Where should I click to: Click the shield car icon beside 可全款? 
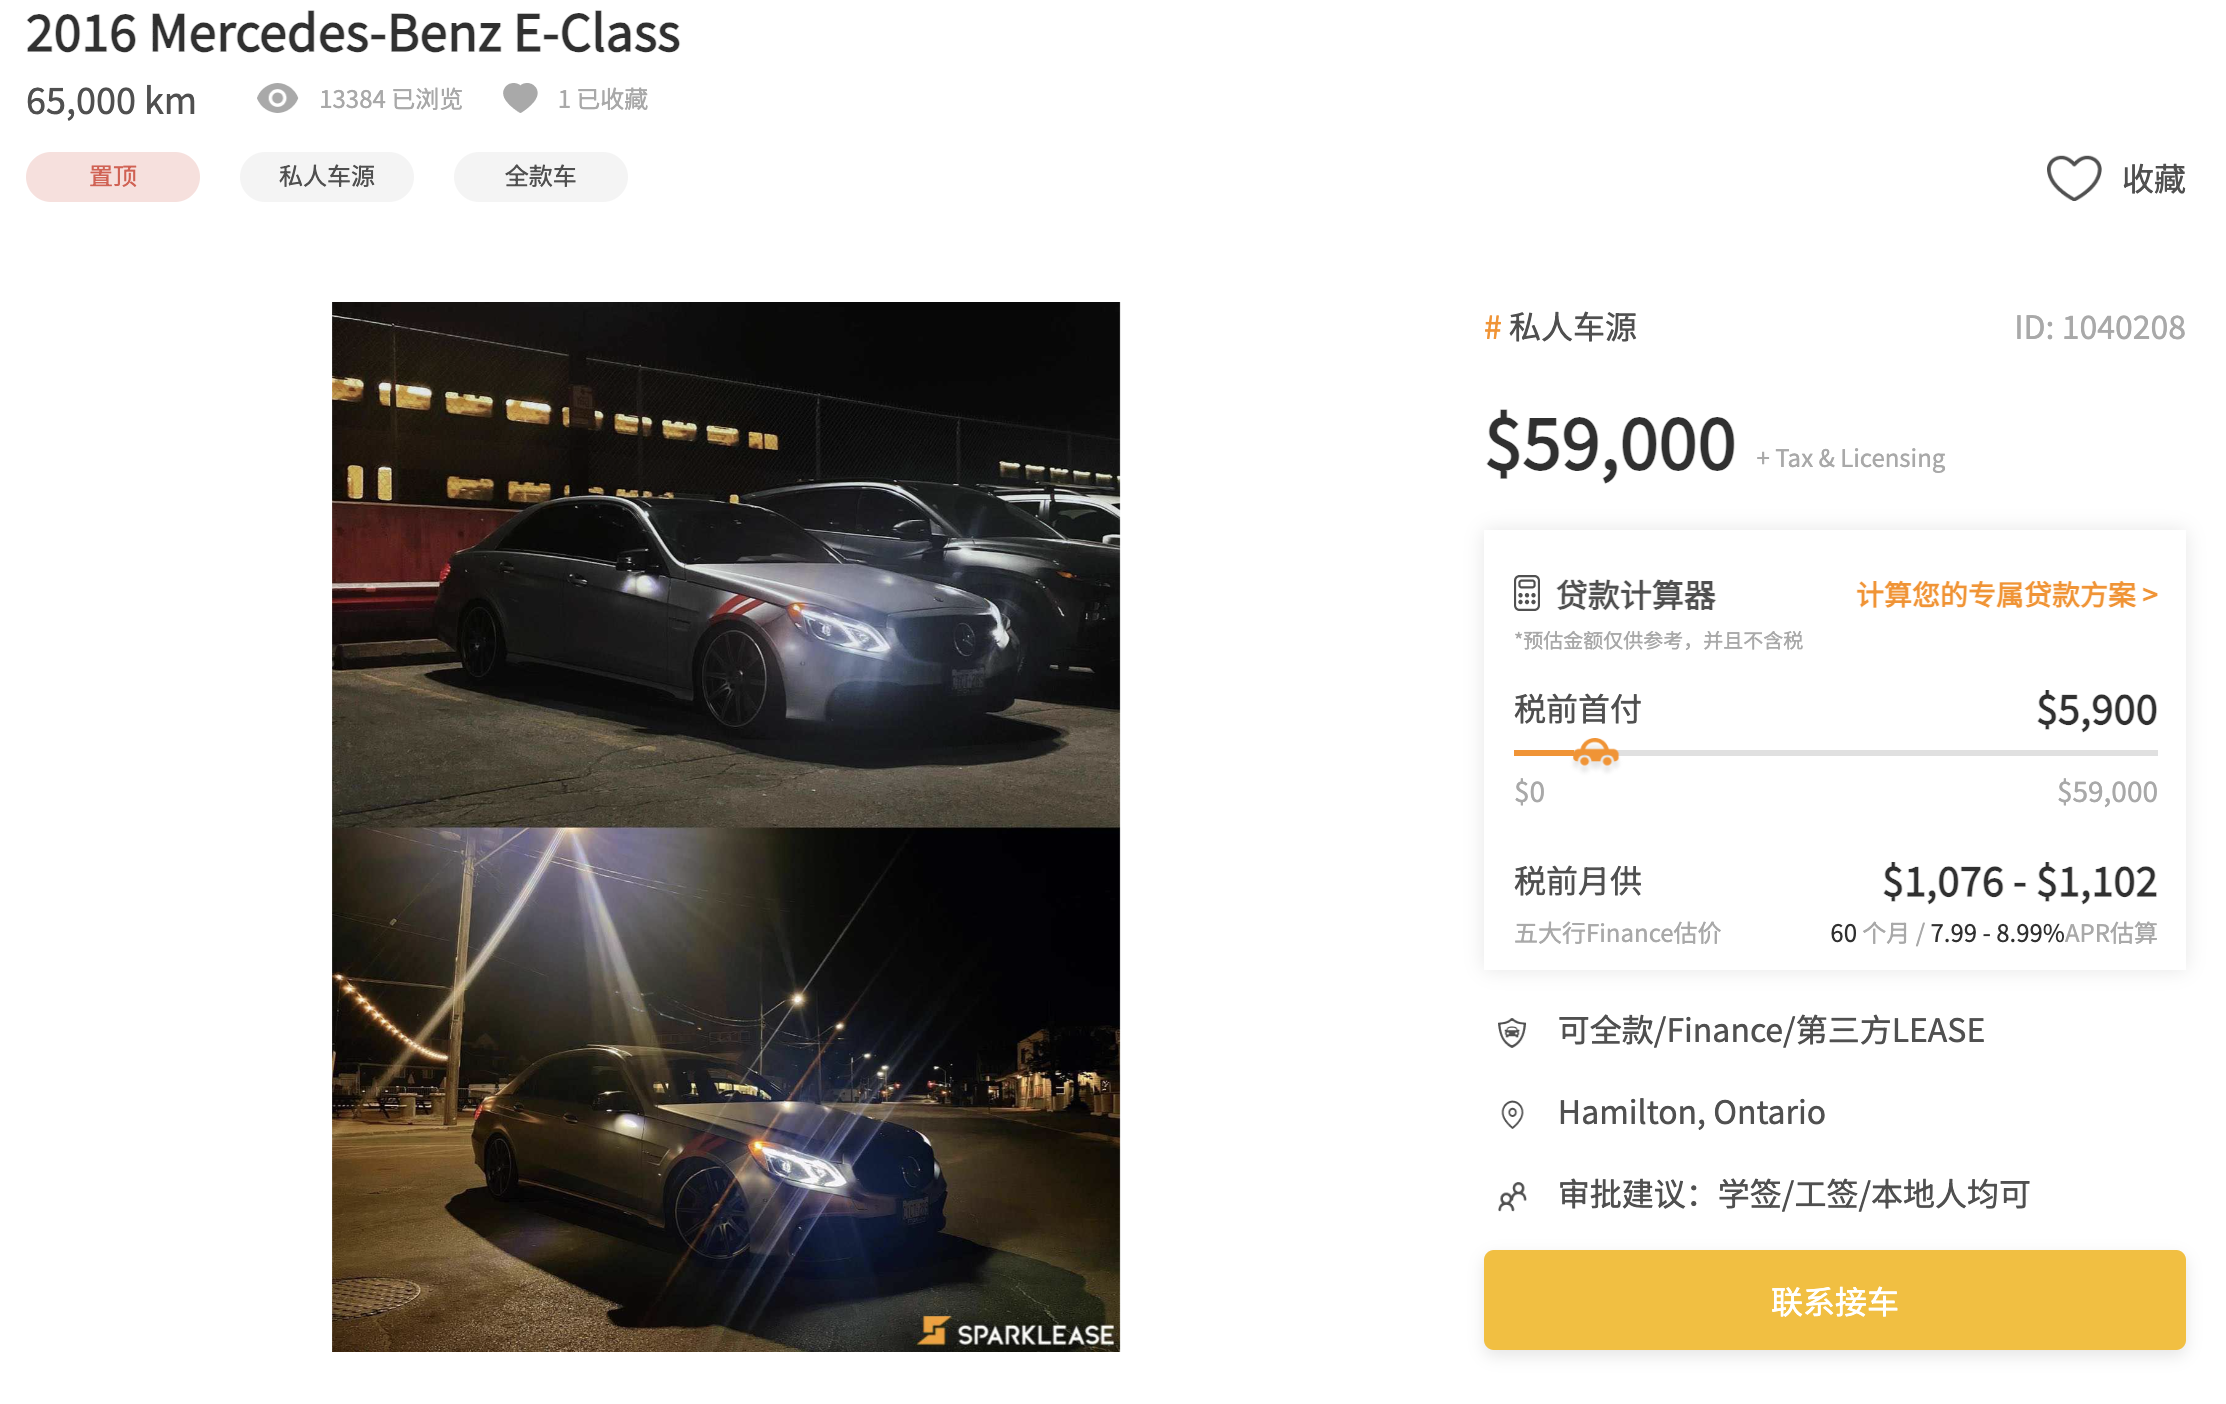pyautogui.click(x=1512, y=1032)
